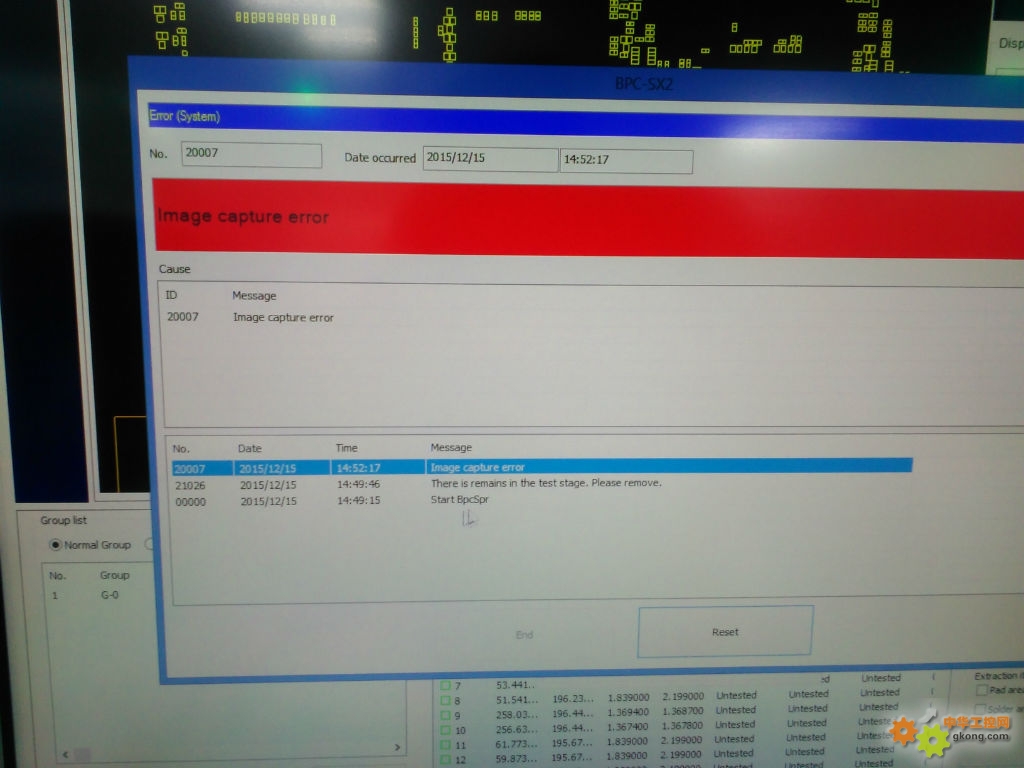Tick the checkbox for row 9
This screenshot has width=1024, height=768.
click(x=446, y=715)
